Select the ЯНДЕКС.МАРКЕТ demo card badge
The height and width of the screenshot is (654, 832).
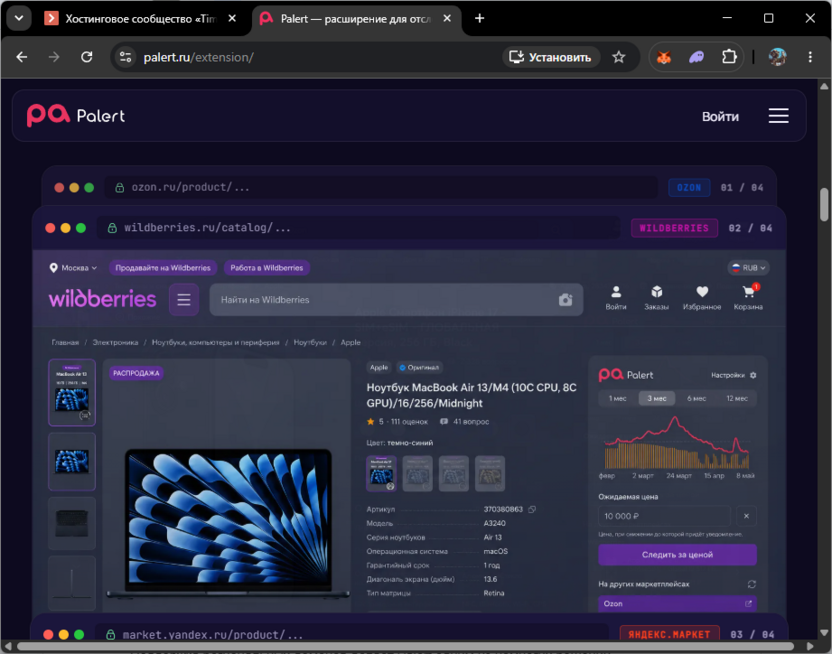point(669,634)
